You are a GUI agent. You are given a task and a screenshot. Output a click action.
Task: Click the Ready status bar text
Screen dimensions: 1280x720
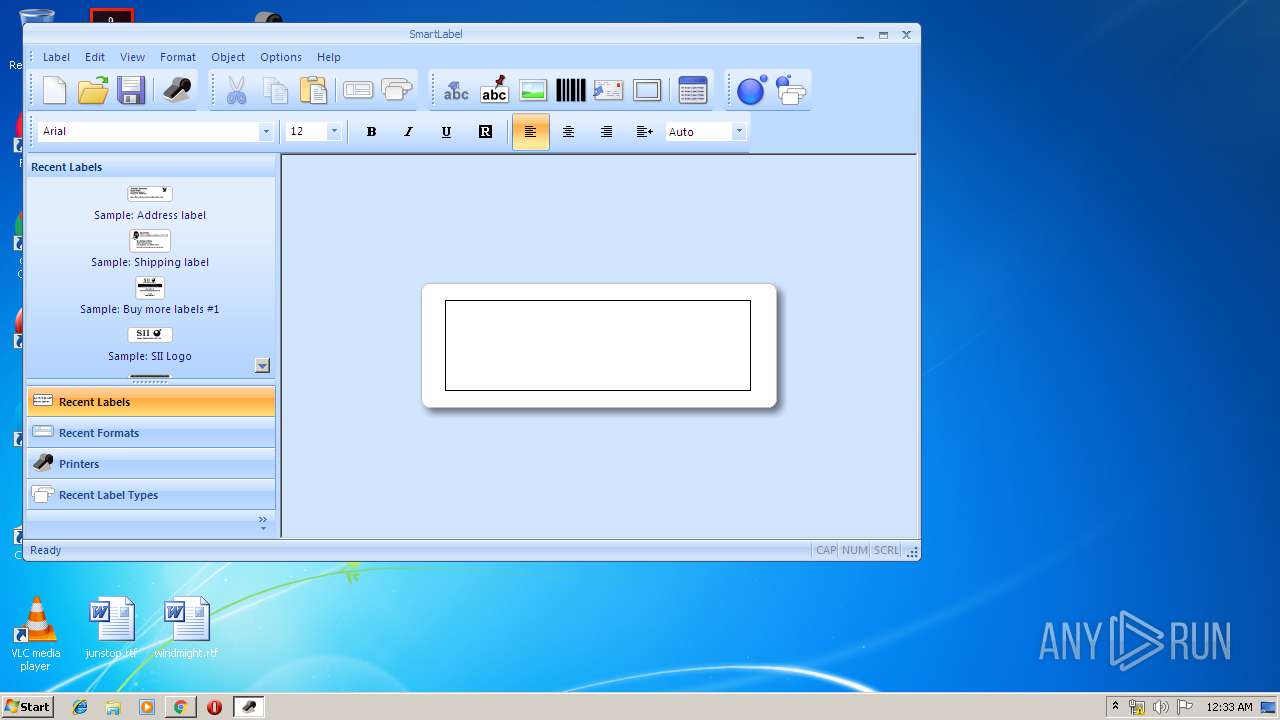point(46,550)
